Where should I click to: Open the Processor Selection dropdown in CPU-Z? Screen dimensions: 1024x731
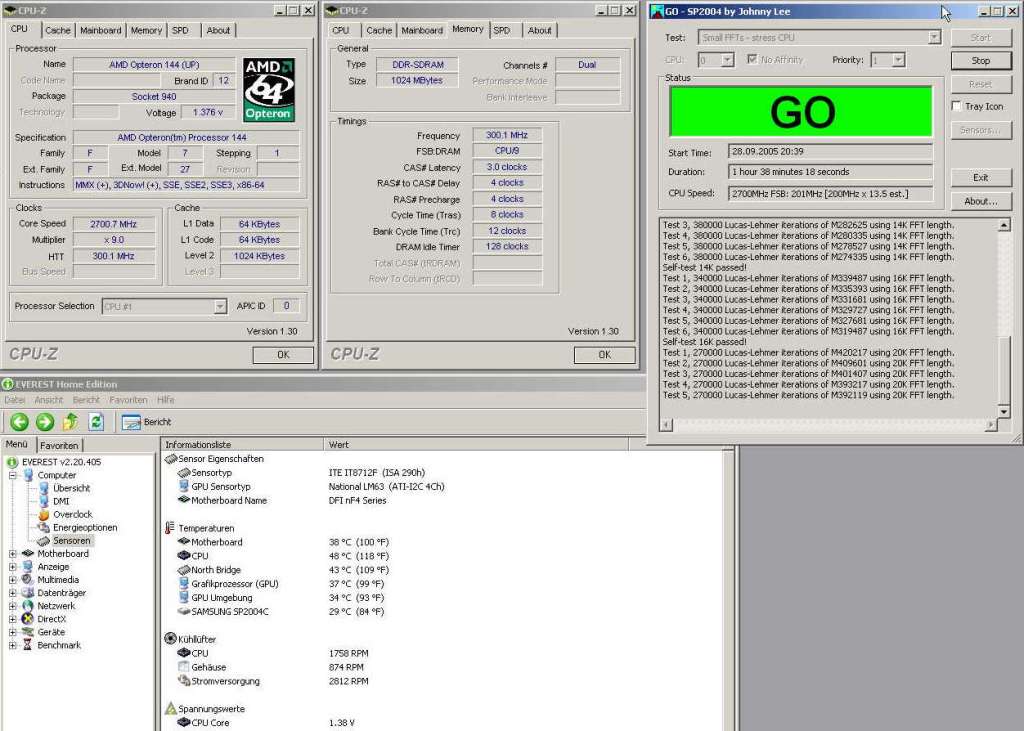220,306
